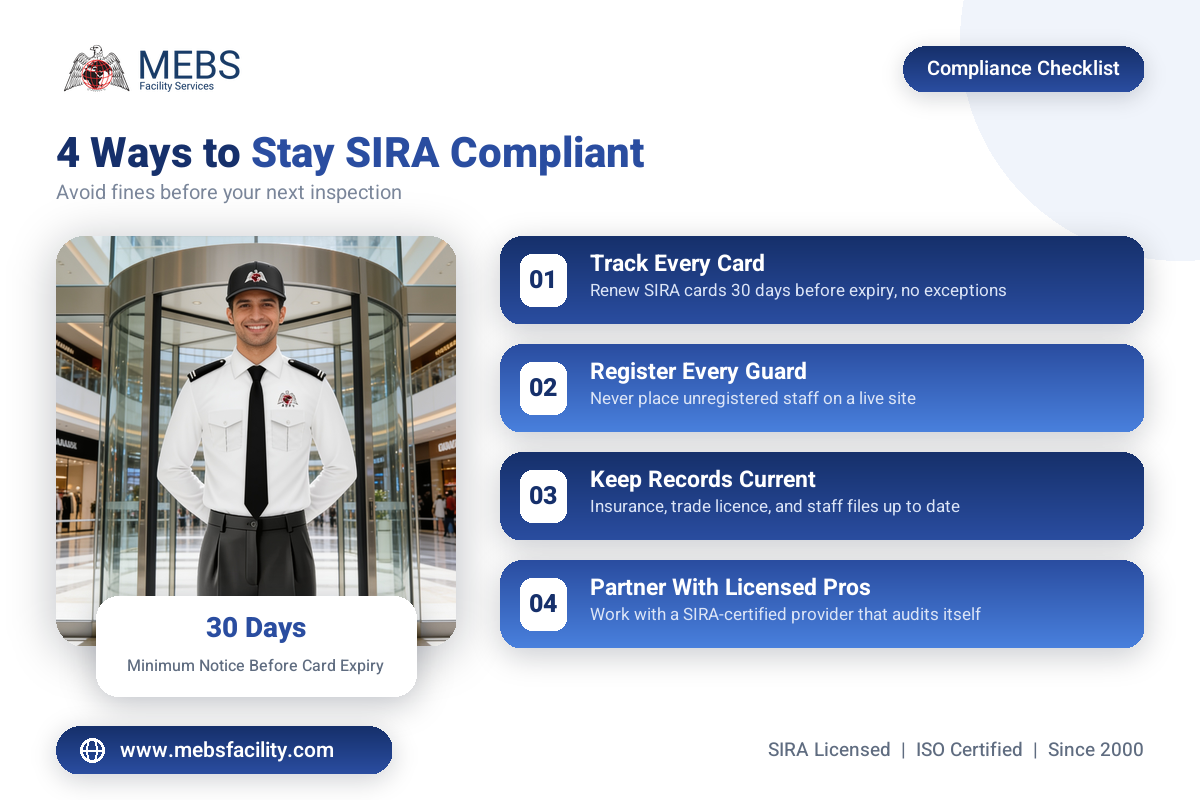The width and height of the screenshot is (1200, 800).
Task: Click the '4 Ways to Stay SIRA Compliant' headline
Action: point(350,153)
